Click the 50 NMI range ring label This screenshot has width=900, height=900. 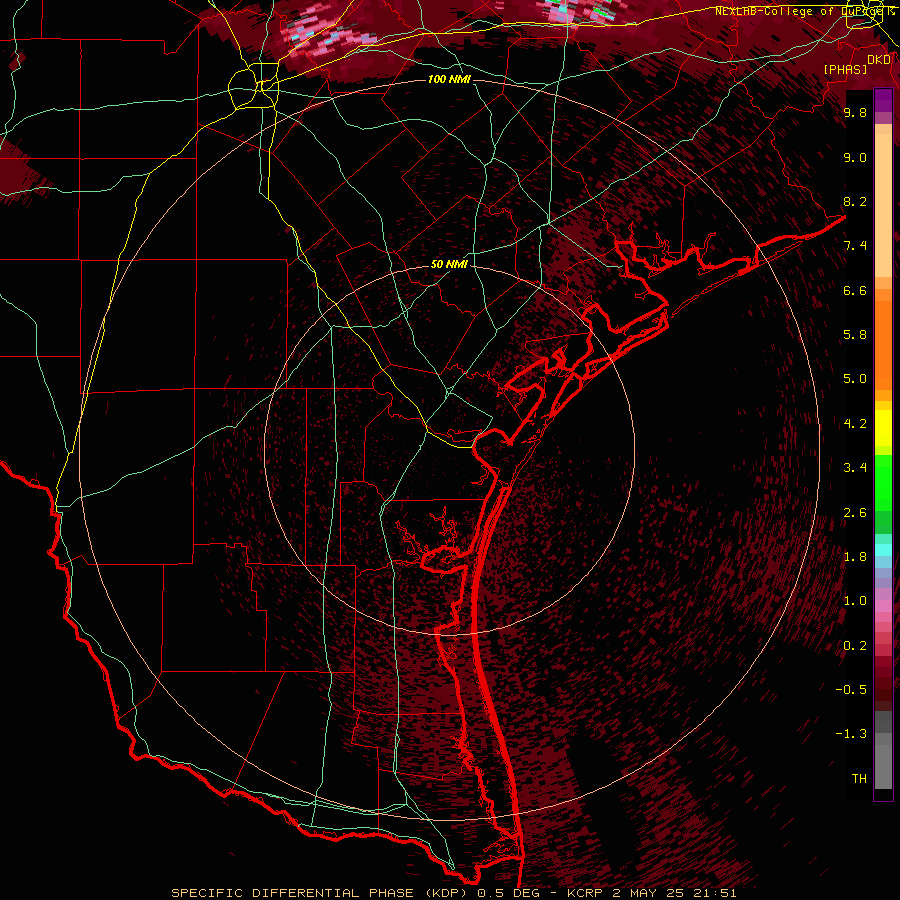pos(449,264)
